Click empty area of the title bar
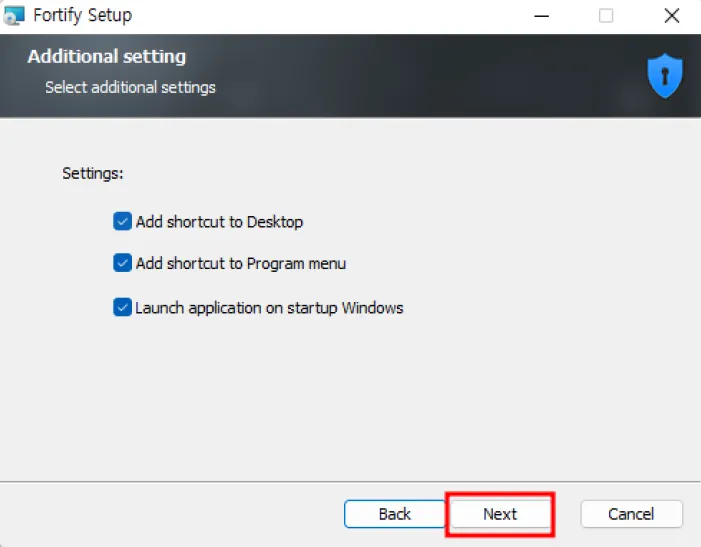This screenshot has width=701, height=547. click(330, 16)
